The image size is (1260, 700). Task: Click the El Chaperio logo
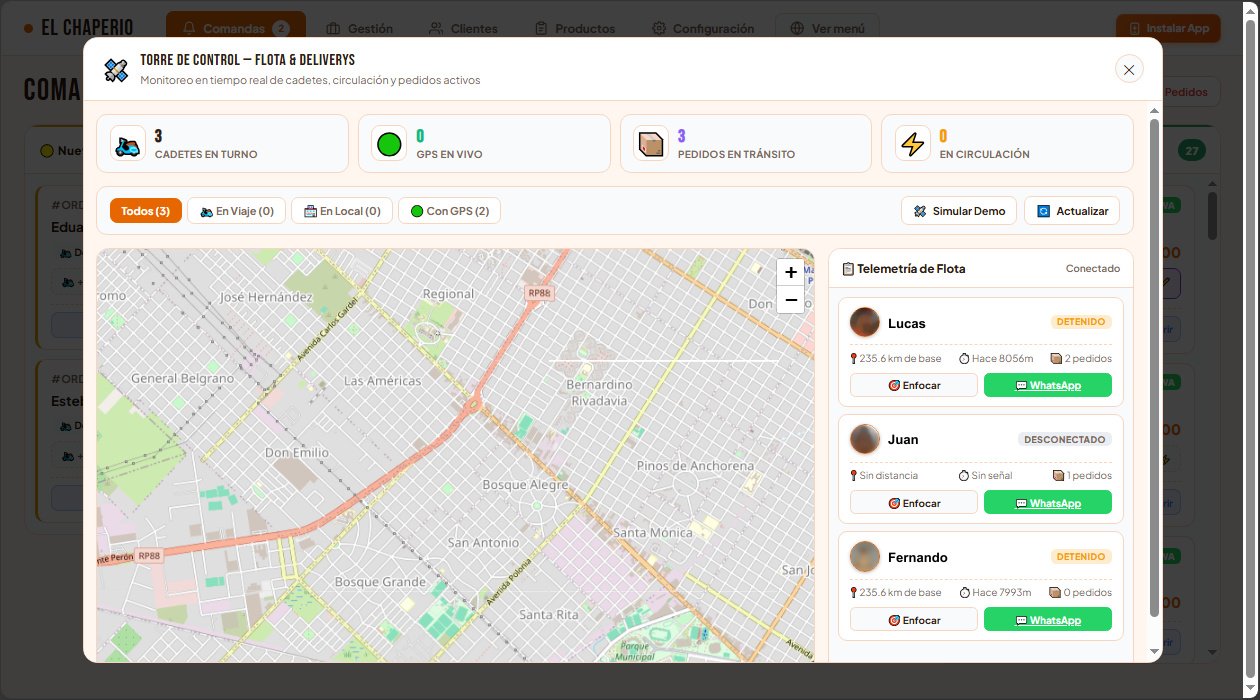click(x=78, y=28)
